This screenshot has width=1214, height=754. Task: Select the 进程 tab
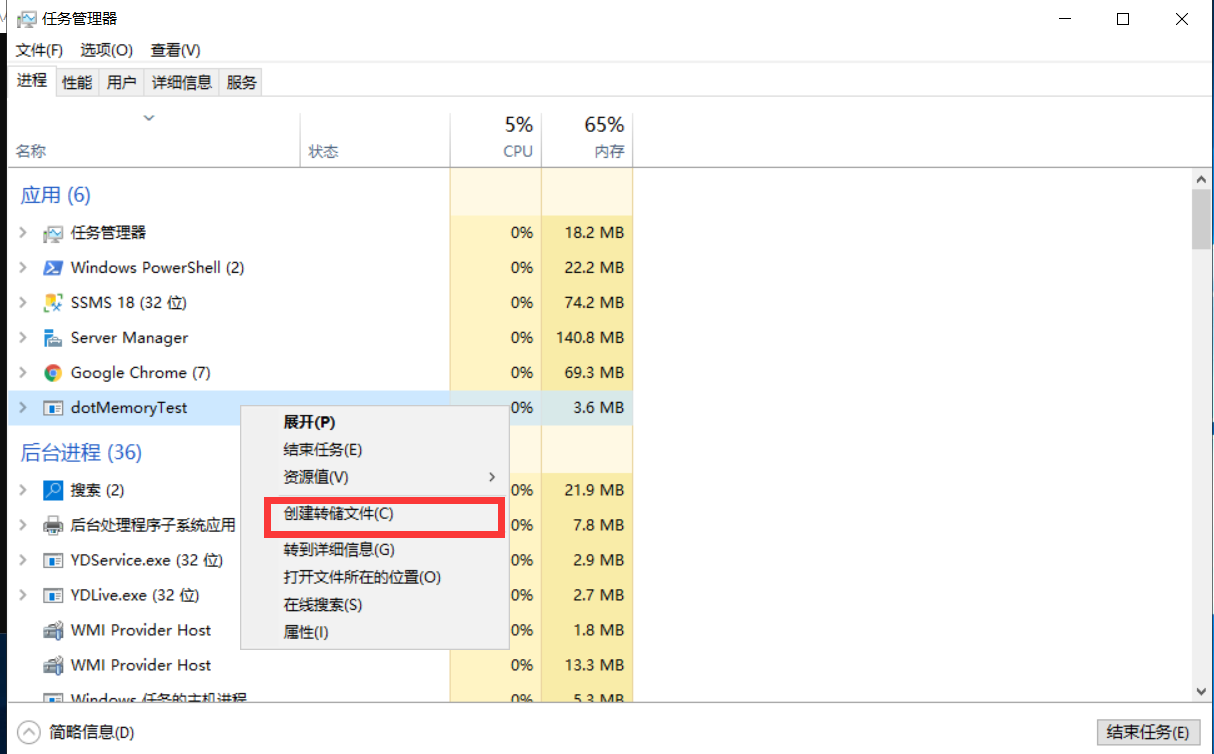(x=32, y=81)
